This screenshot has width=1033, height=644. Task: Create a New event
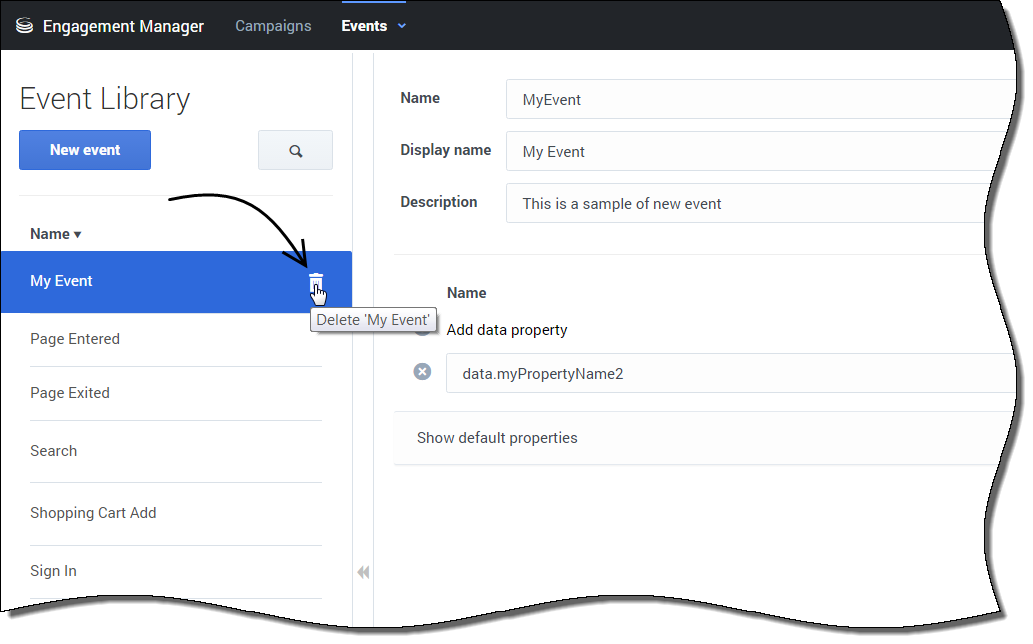coord(85,150)
